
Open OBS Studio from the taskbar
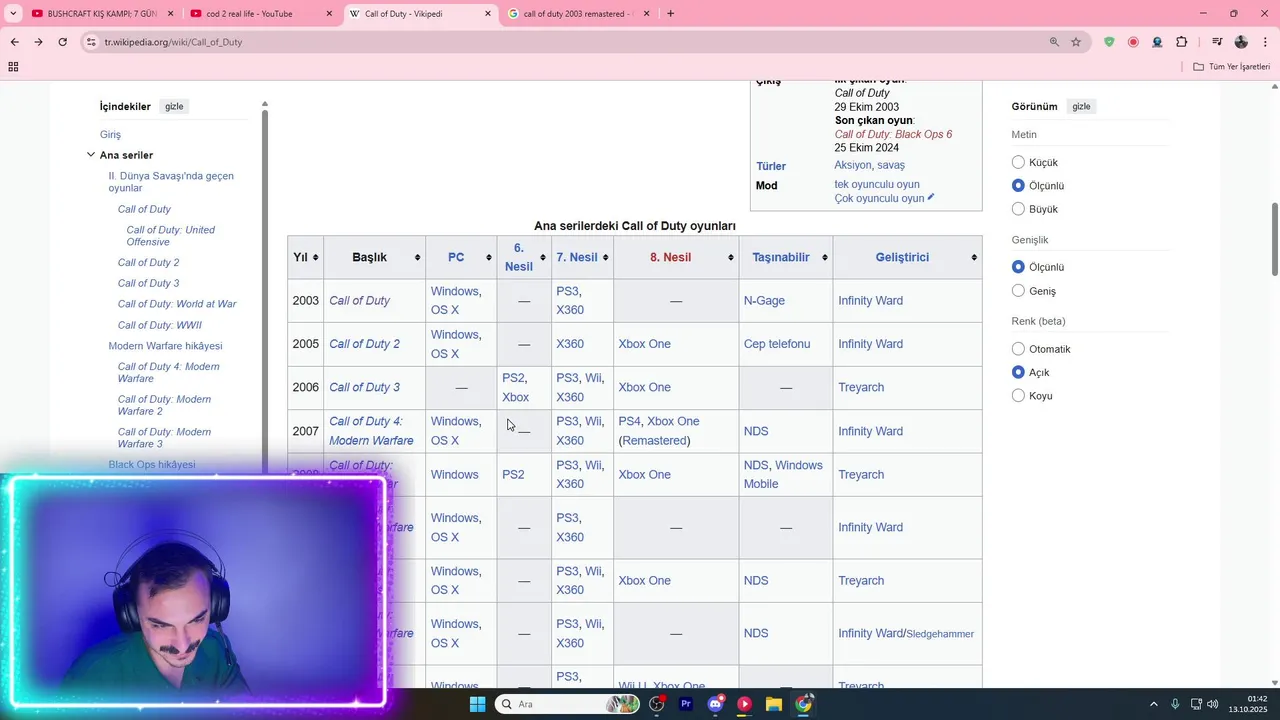pyautogui.click(x=657, y=704)
